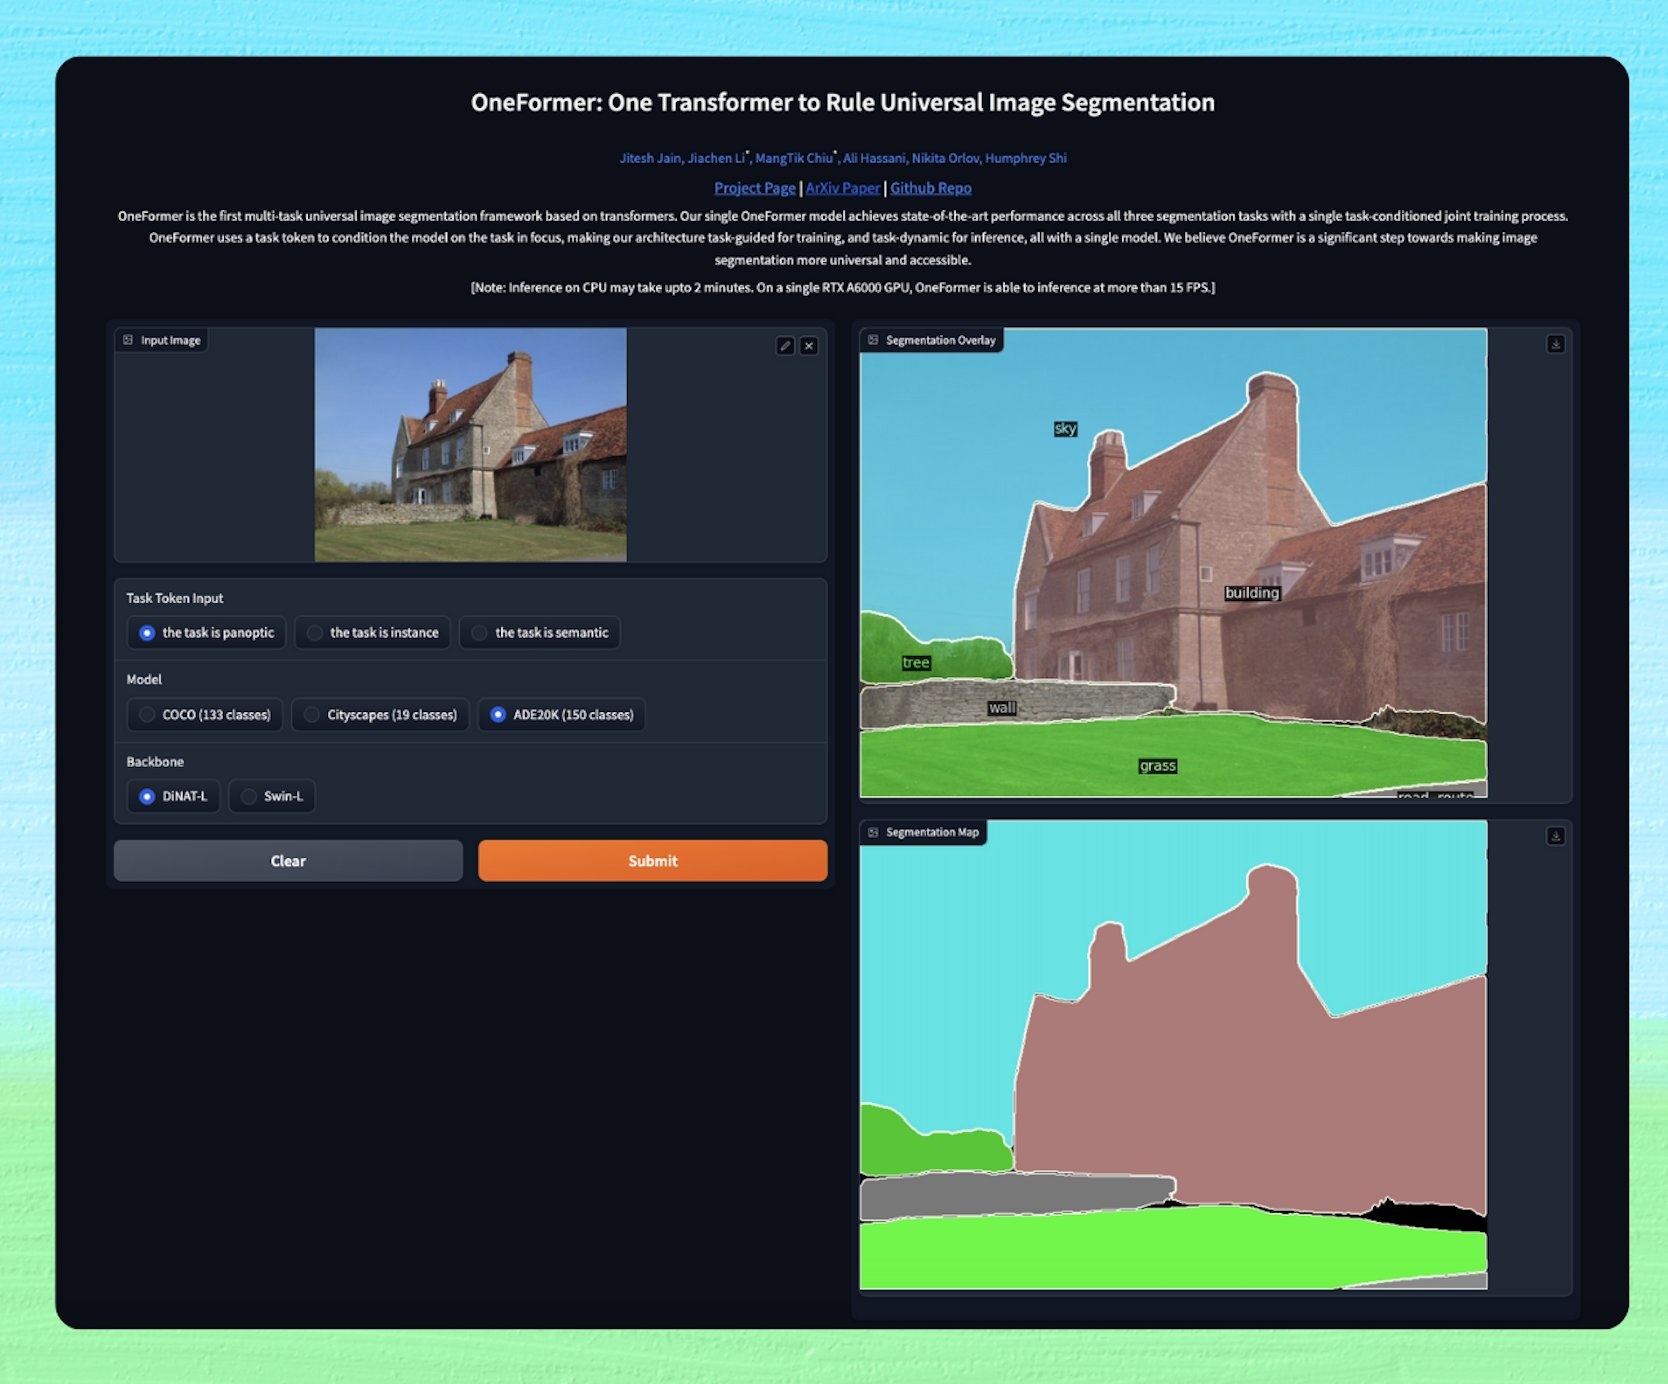Pick the COCO (133 classes) model
The image size is (1668, 1384).
[147, 715]
